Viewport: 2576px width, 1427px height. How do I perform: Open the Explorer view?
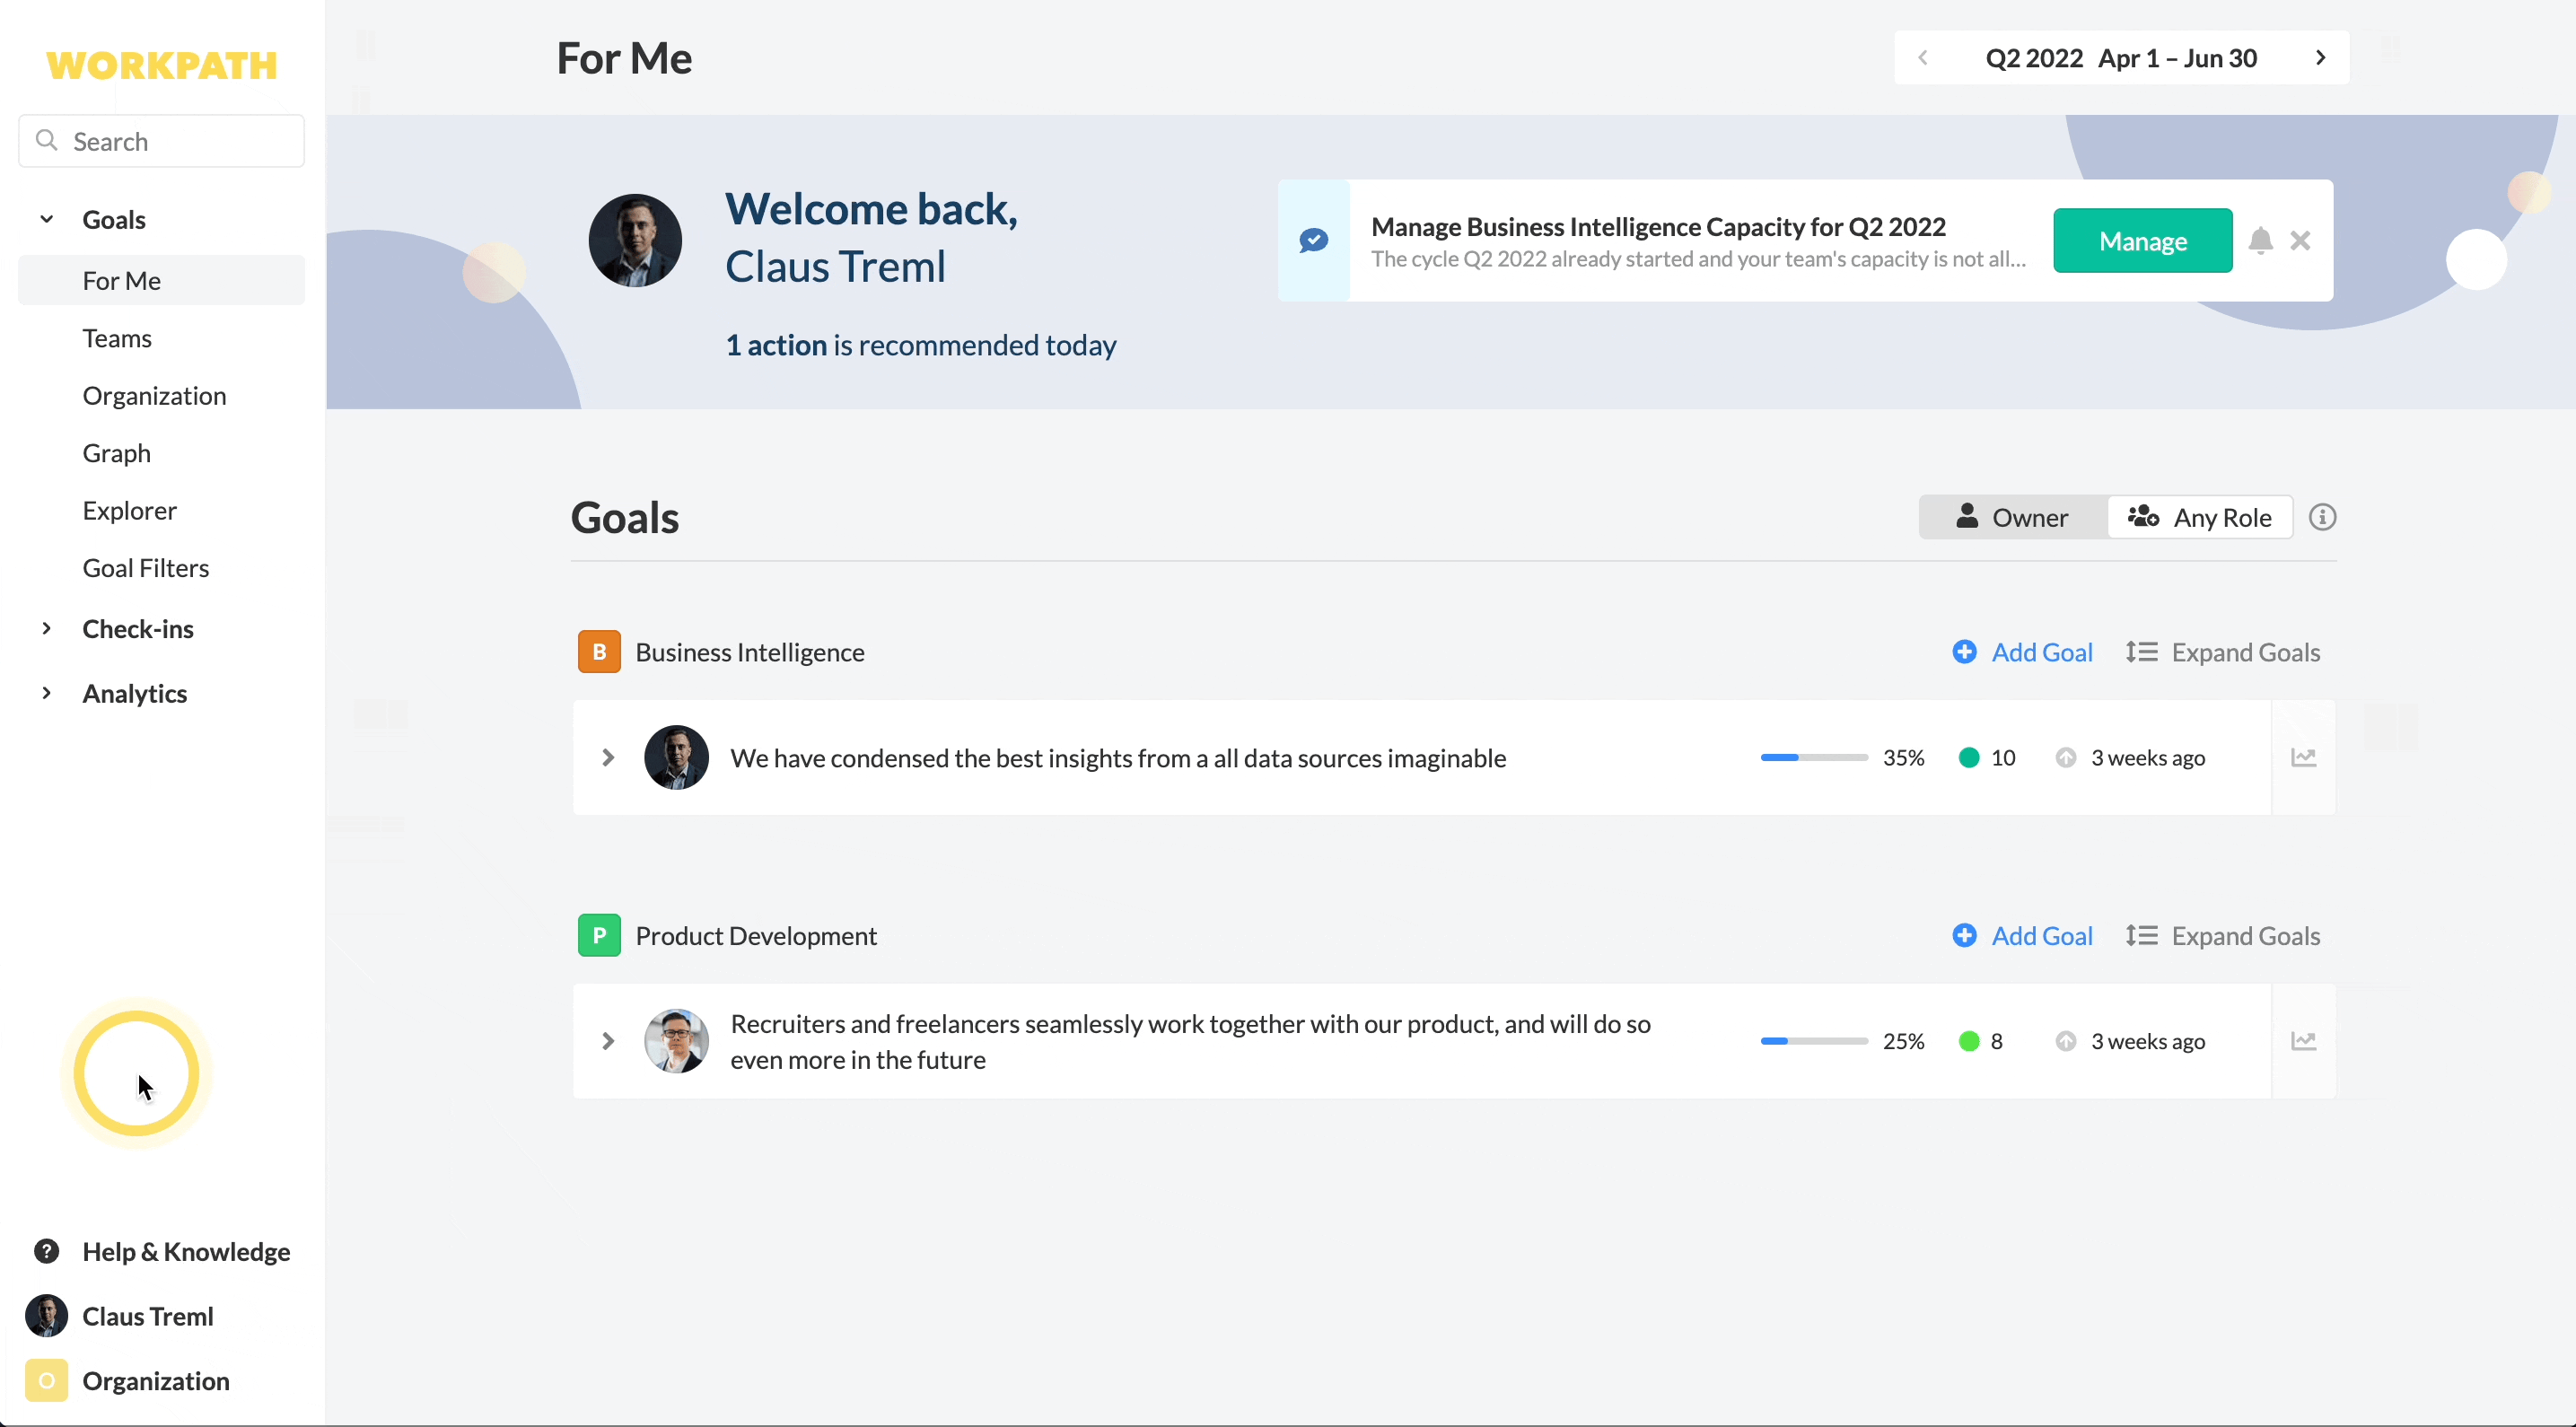coord(129,510)
